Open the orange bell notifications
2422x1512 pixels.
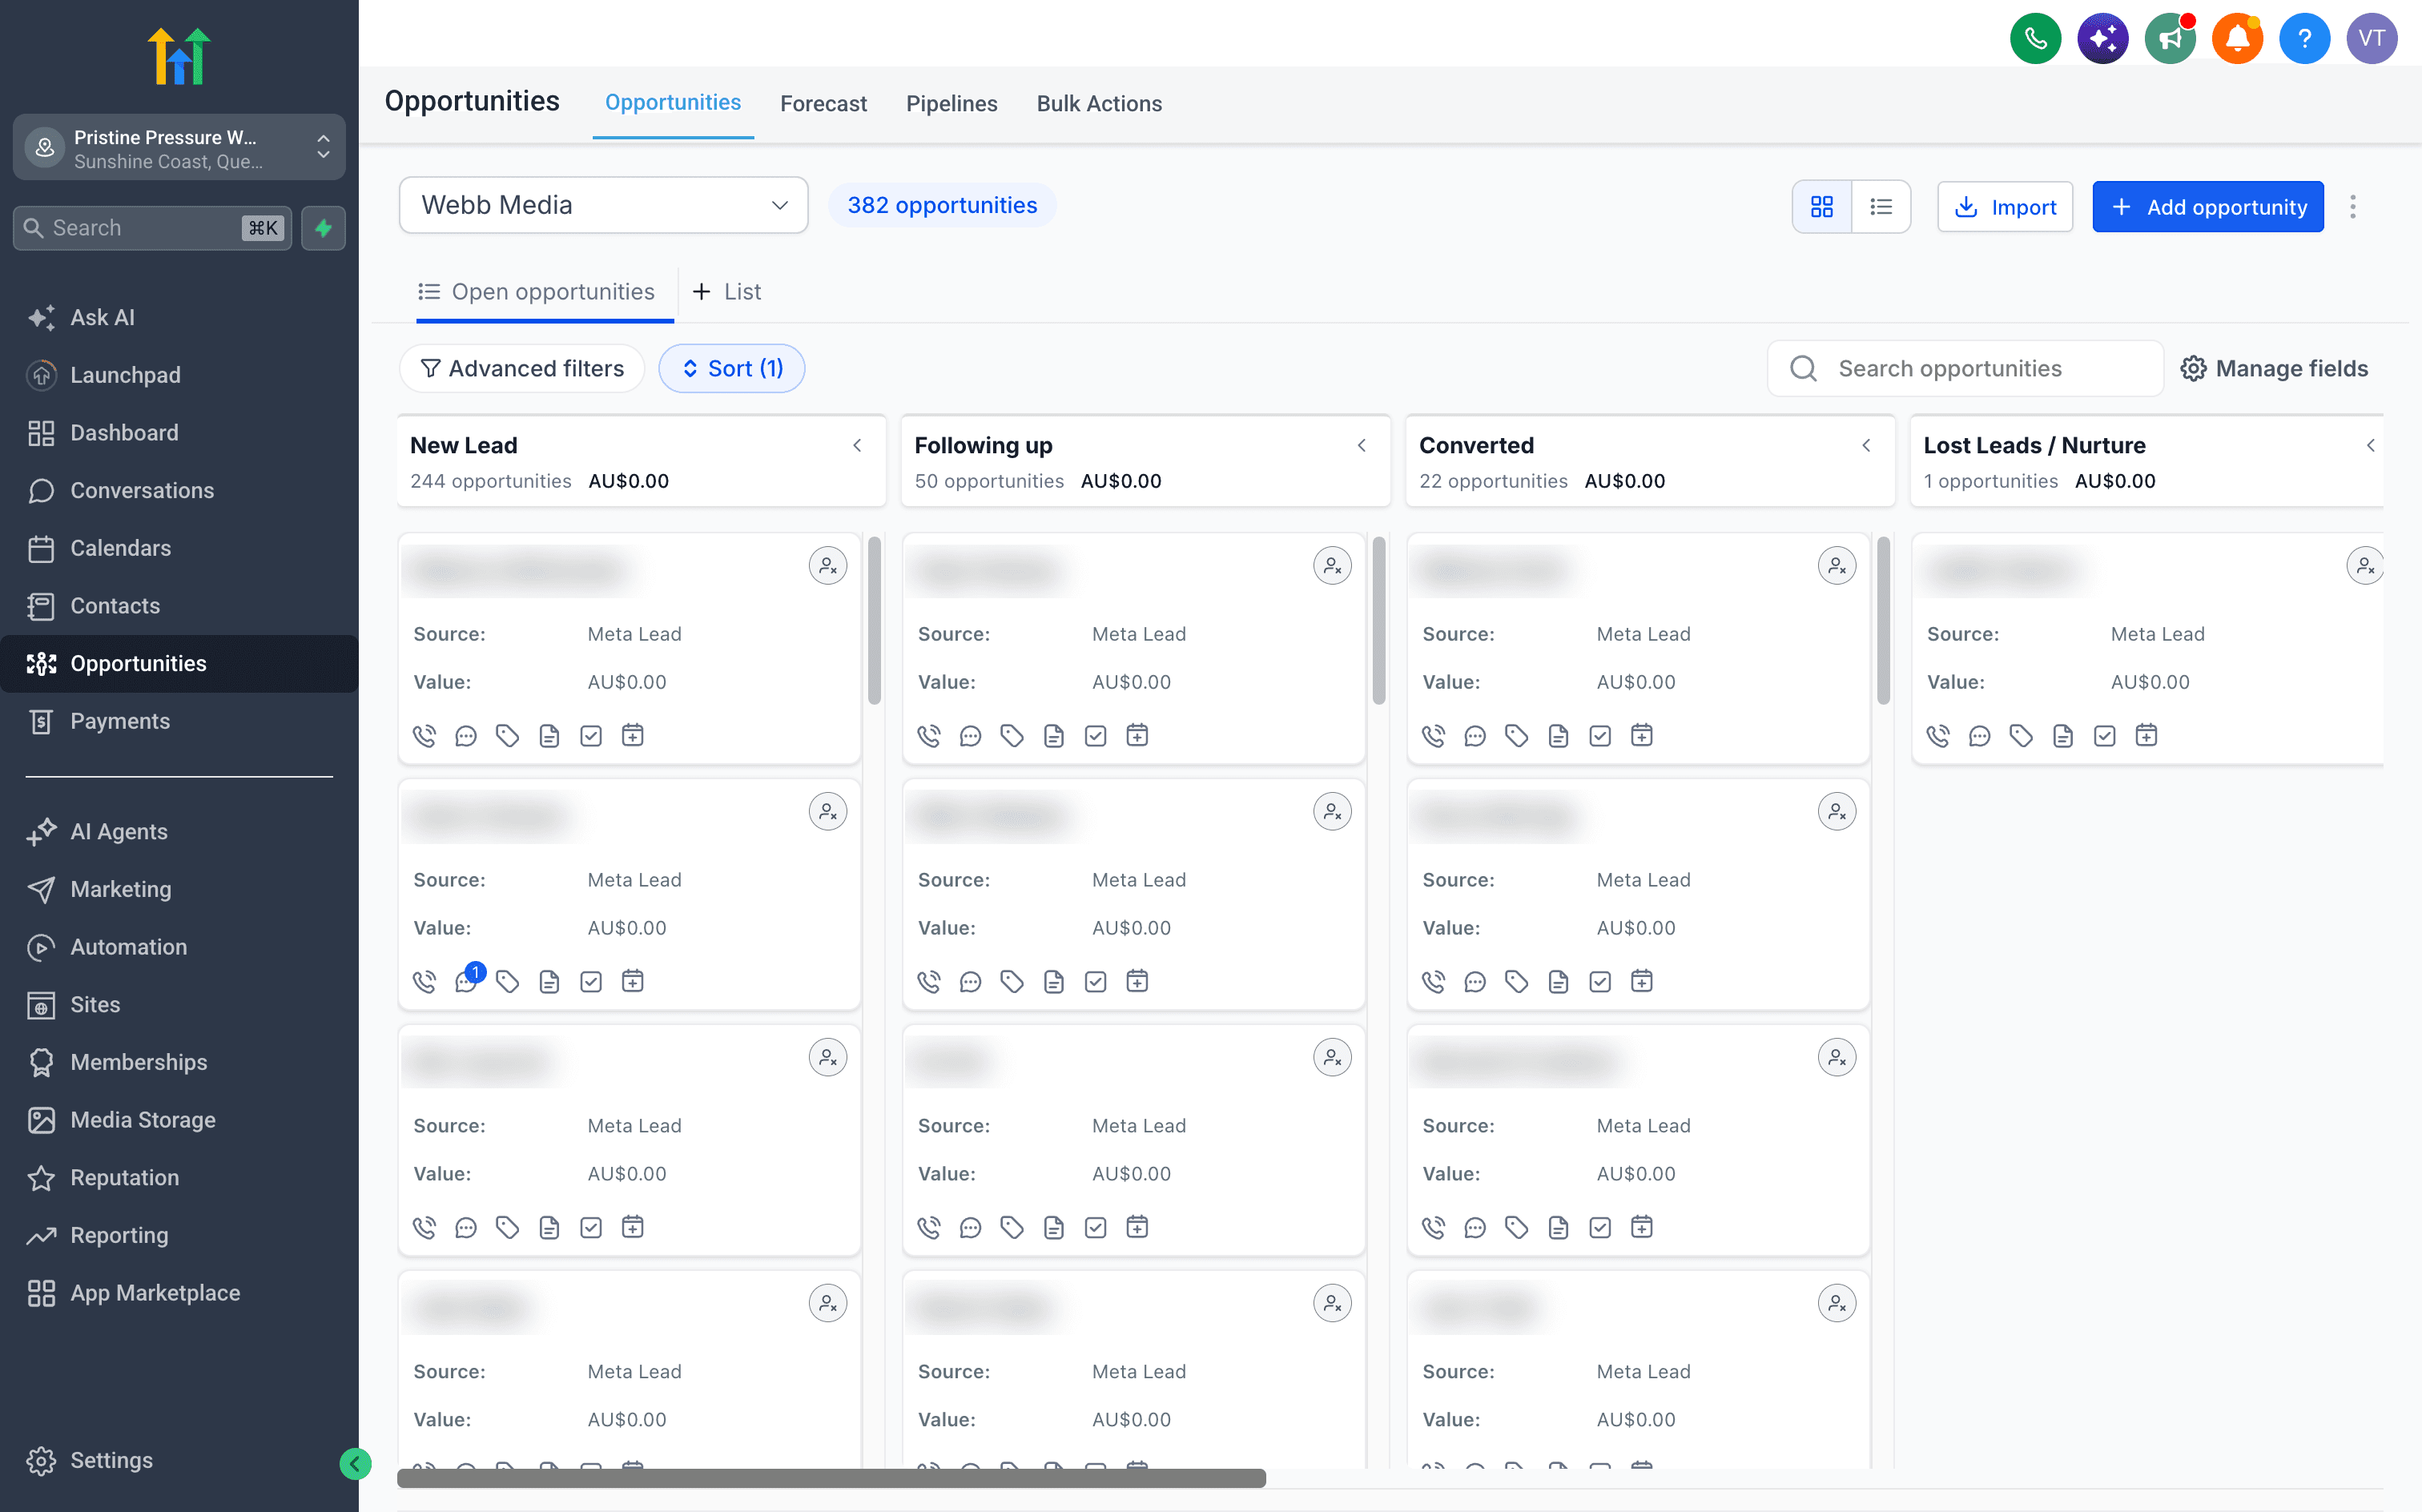click(x=2236, y=38)
